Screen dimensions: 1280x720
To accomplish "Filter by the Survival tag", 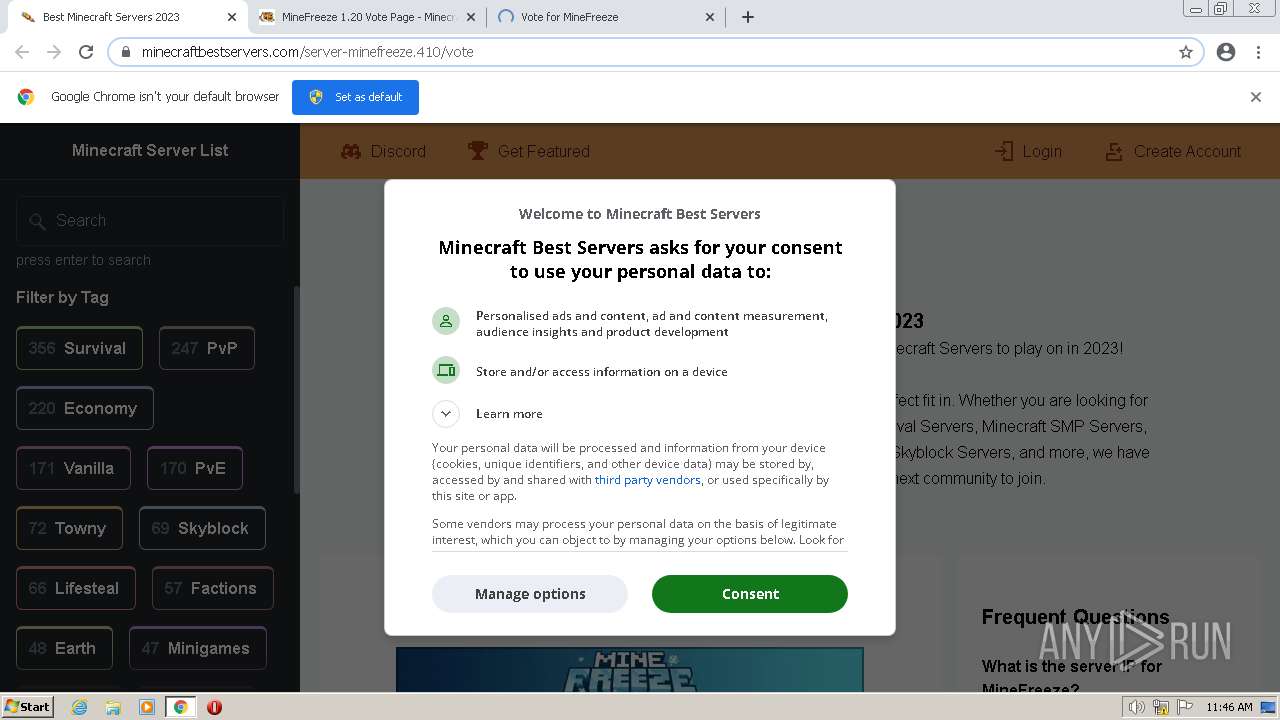I will pyautogui.click(x=79, y=348).
